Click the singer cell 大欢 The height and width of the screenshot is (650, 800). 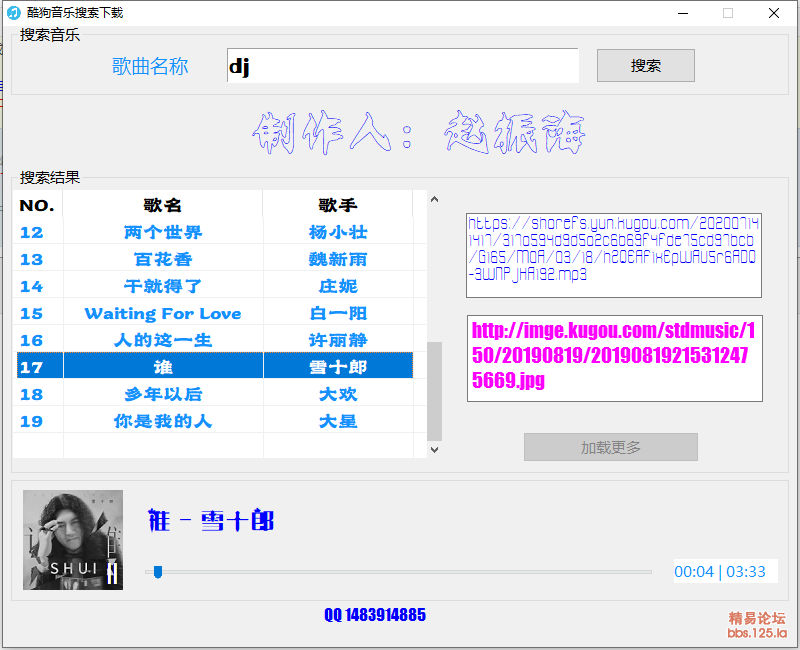[x=338, y=394]
